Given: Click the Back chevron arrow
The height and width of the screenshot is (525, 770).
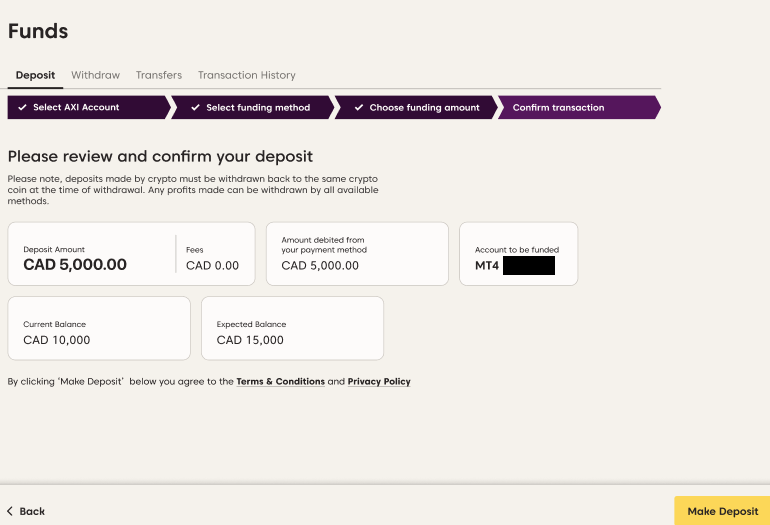Looking at the screenshot, I should [x=10, y=511].
